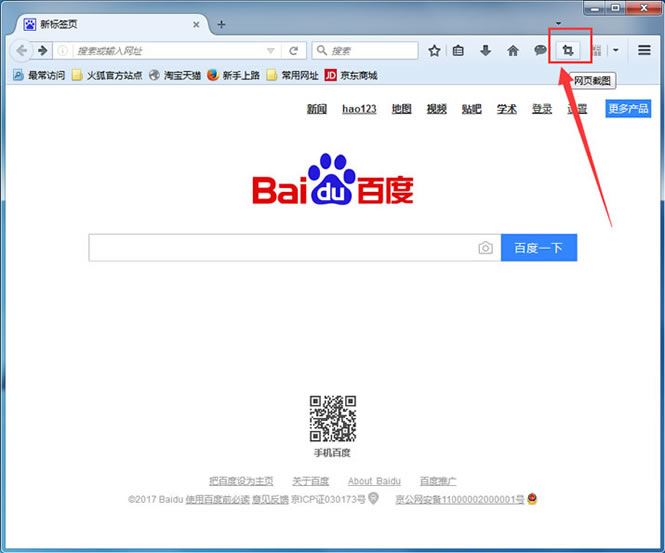This screenshot has height=553, width=665.
Task: Select the 新标签页 tab
Action: pyautogui.click(x=112, y=25)
